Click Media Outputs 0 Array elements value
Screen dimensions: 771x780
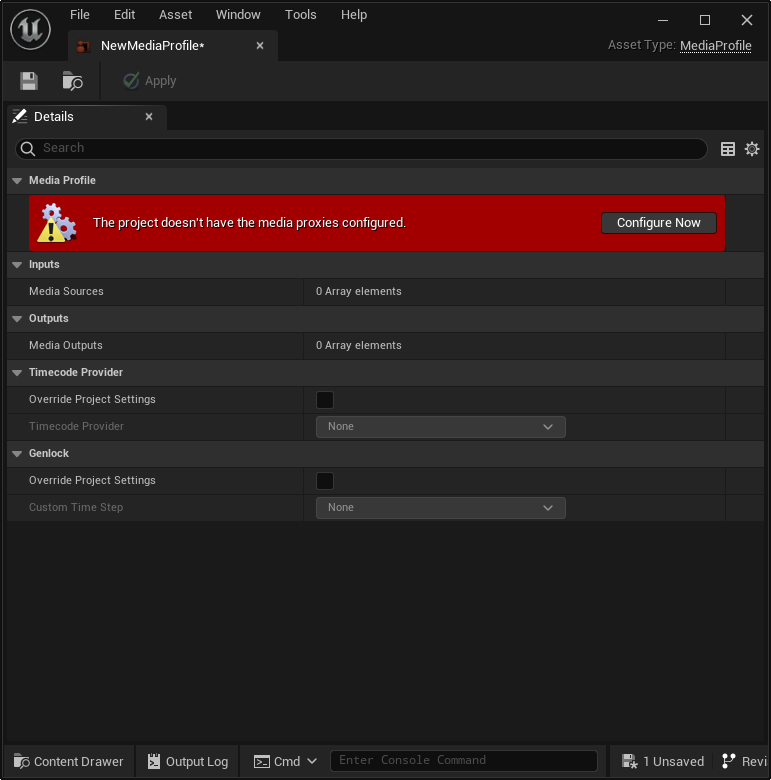pyautogui.click(x=358, y=346)
